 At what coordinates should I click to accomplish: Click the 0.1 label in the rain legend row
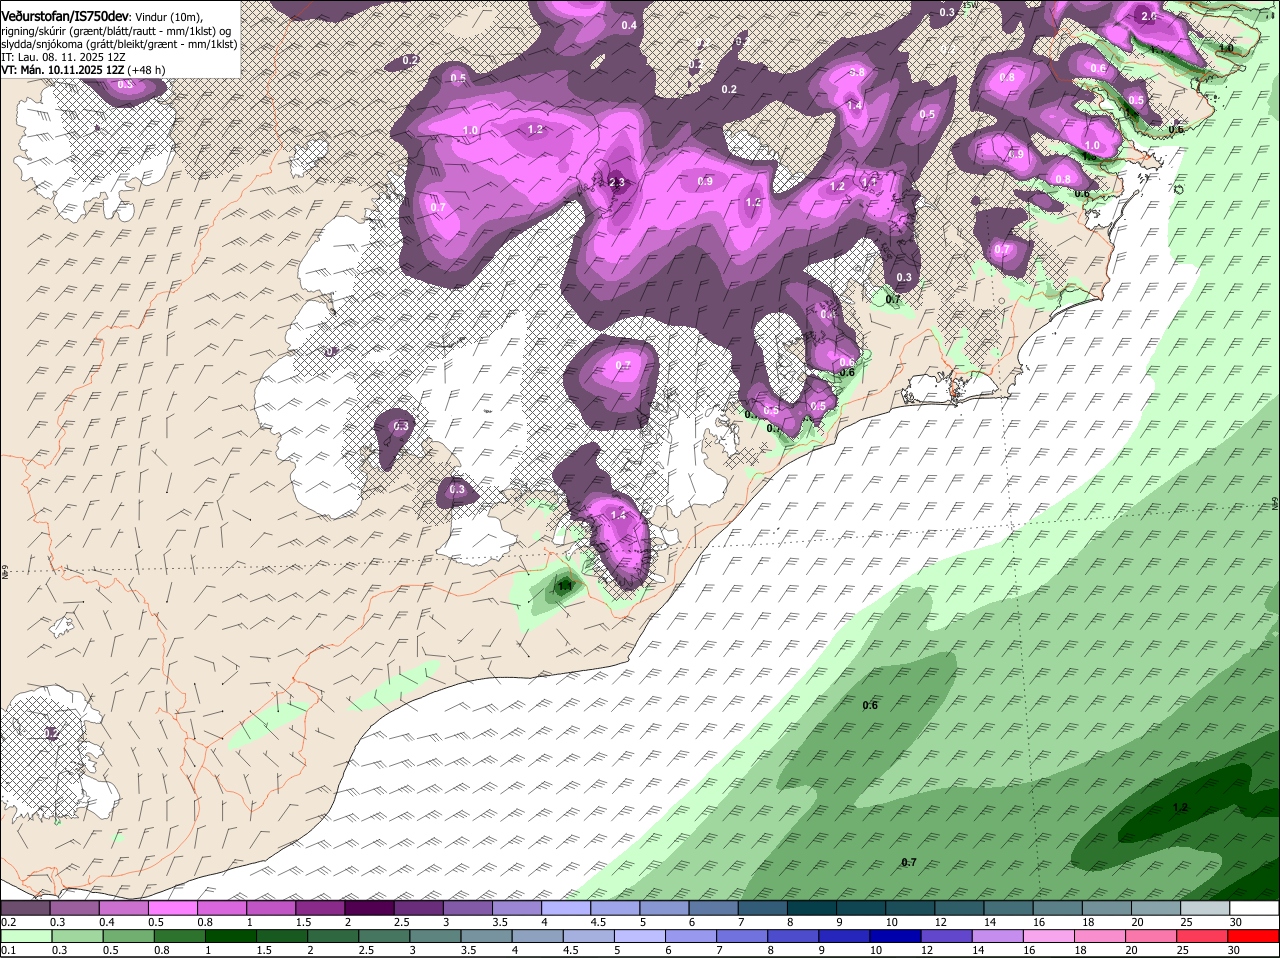click(8, 950)
